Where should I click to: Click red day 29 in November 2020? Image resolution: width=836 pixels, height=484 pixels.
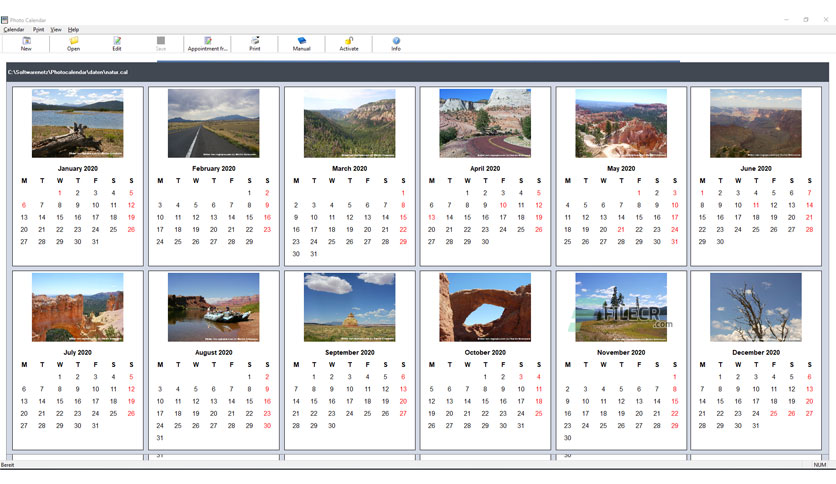coord(674,425)
